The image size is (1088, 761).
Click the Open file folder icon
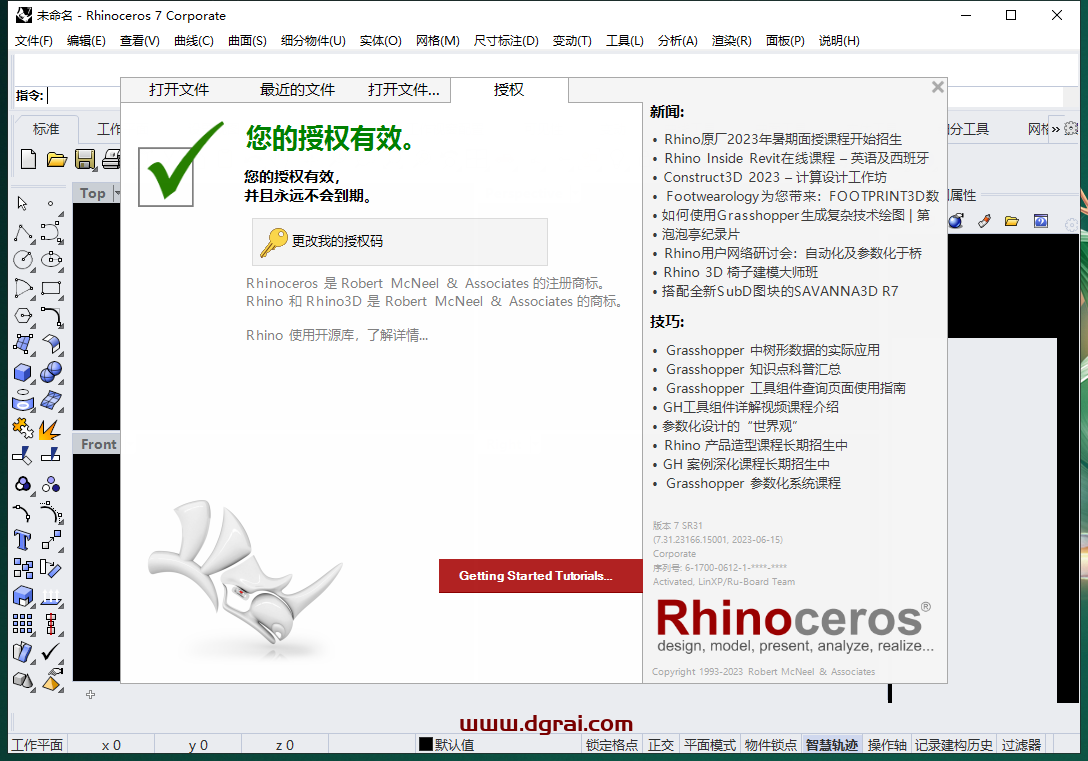(57, 160)
